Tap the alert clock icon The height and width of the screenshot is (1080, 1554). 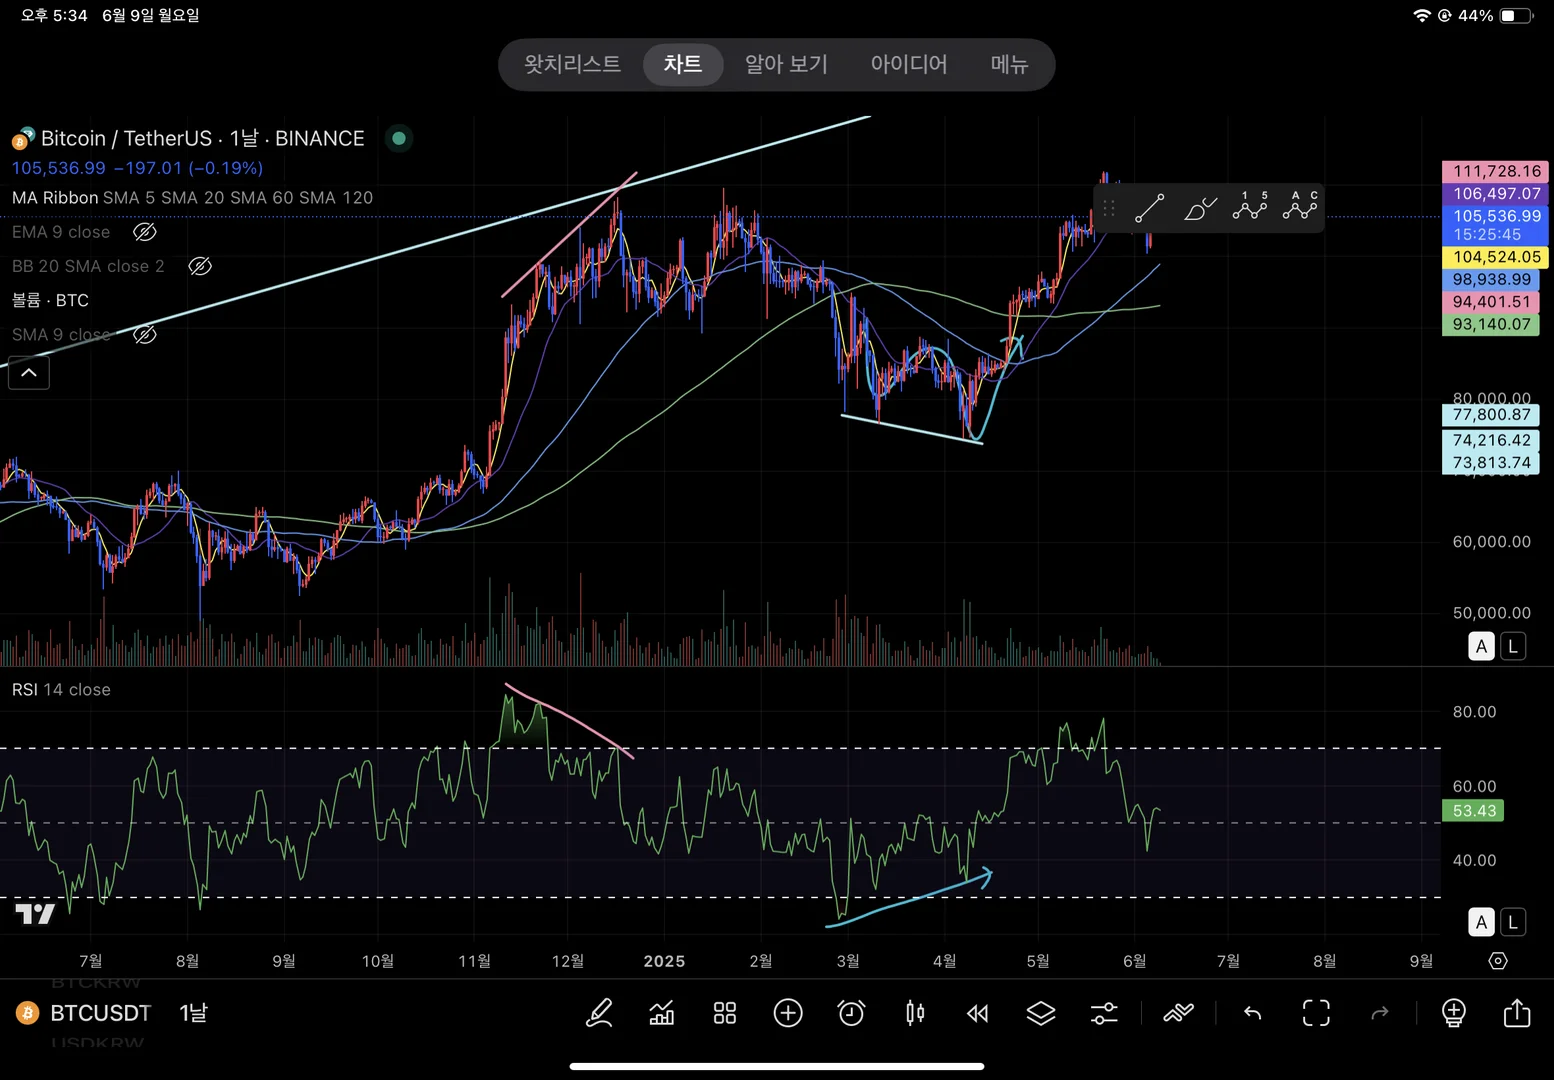(x=851, y=1013)
